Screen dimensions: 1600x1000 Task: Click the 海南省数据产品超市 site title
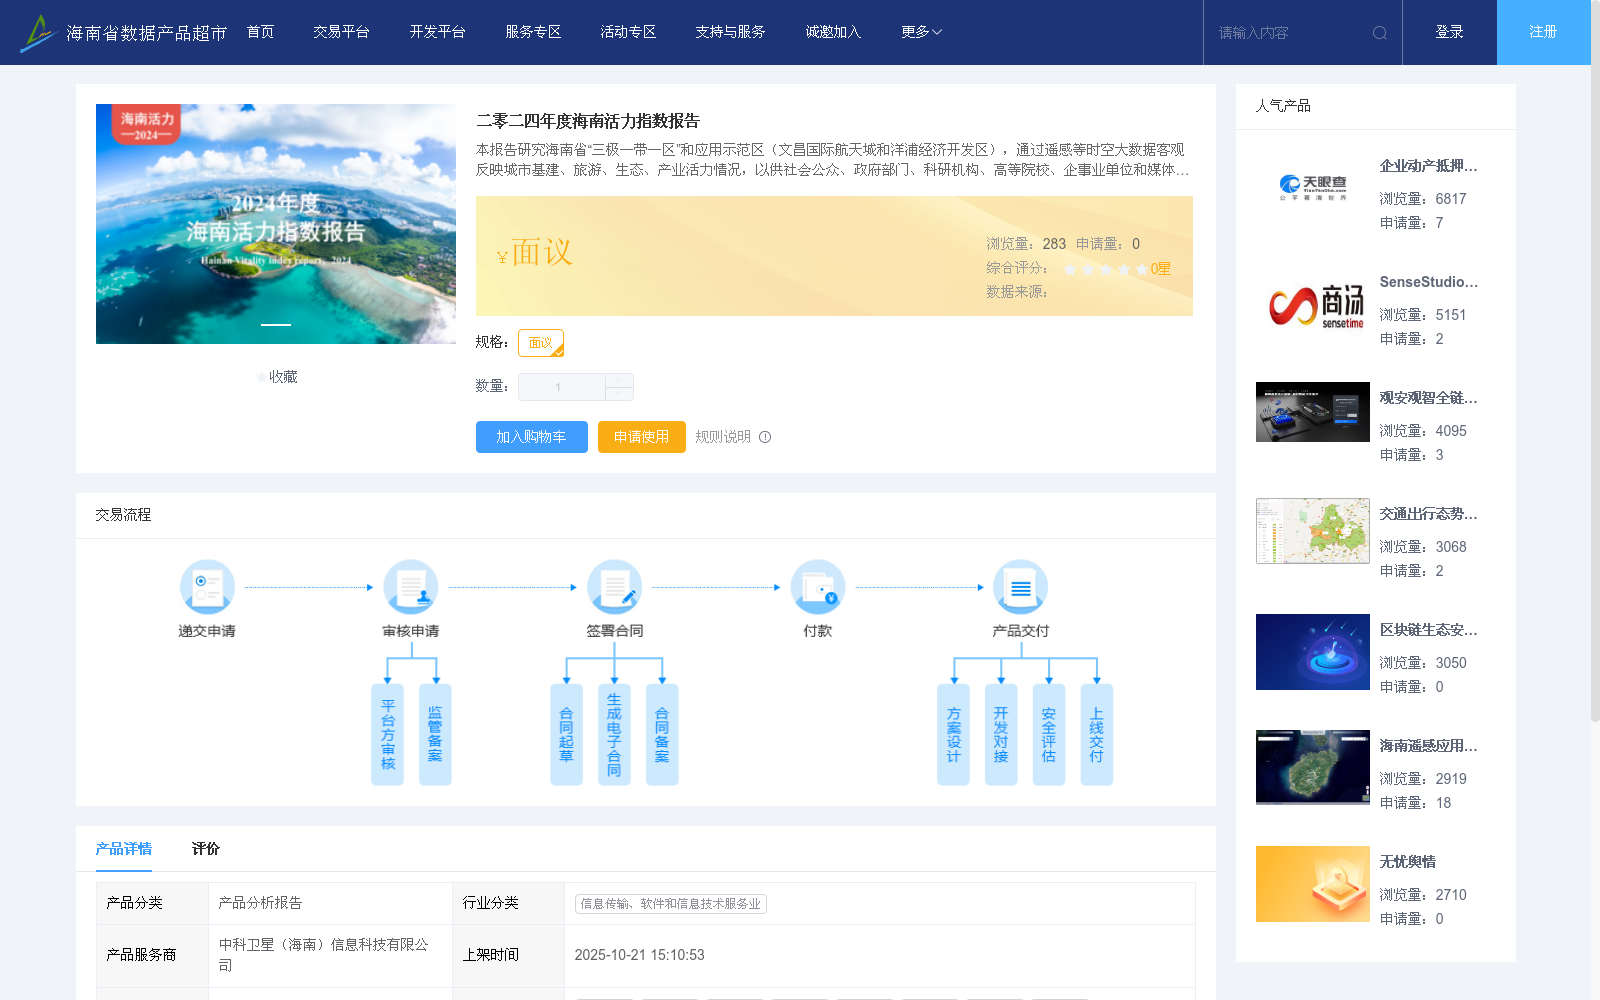(x=147, y=33)
